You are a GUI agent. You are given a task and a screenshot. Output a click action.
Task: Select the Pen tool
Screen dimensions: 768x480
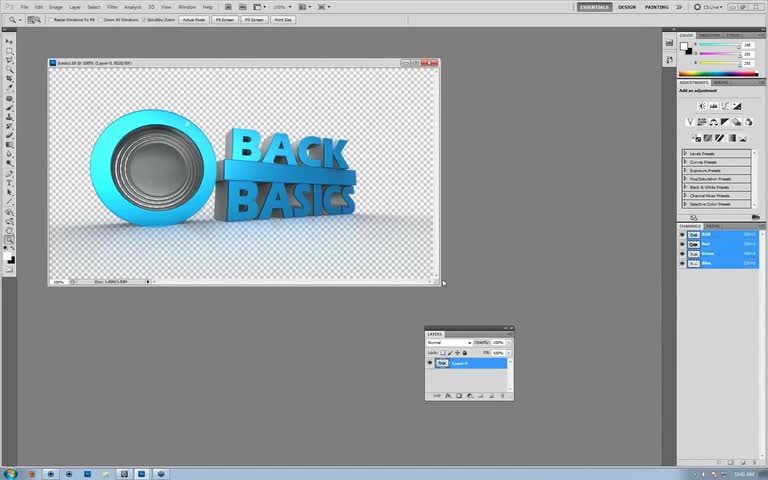pos(9,174)
